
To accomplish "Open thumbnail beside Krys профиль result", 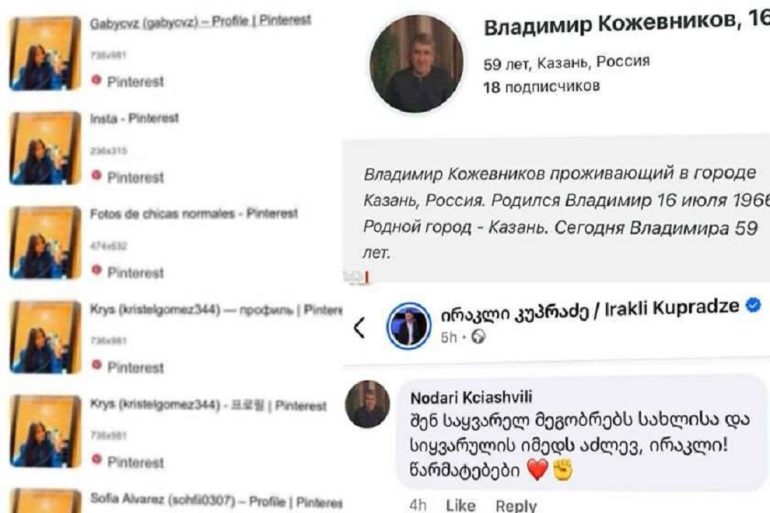I will click(x=46, y=338).
